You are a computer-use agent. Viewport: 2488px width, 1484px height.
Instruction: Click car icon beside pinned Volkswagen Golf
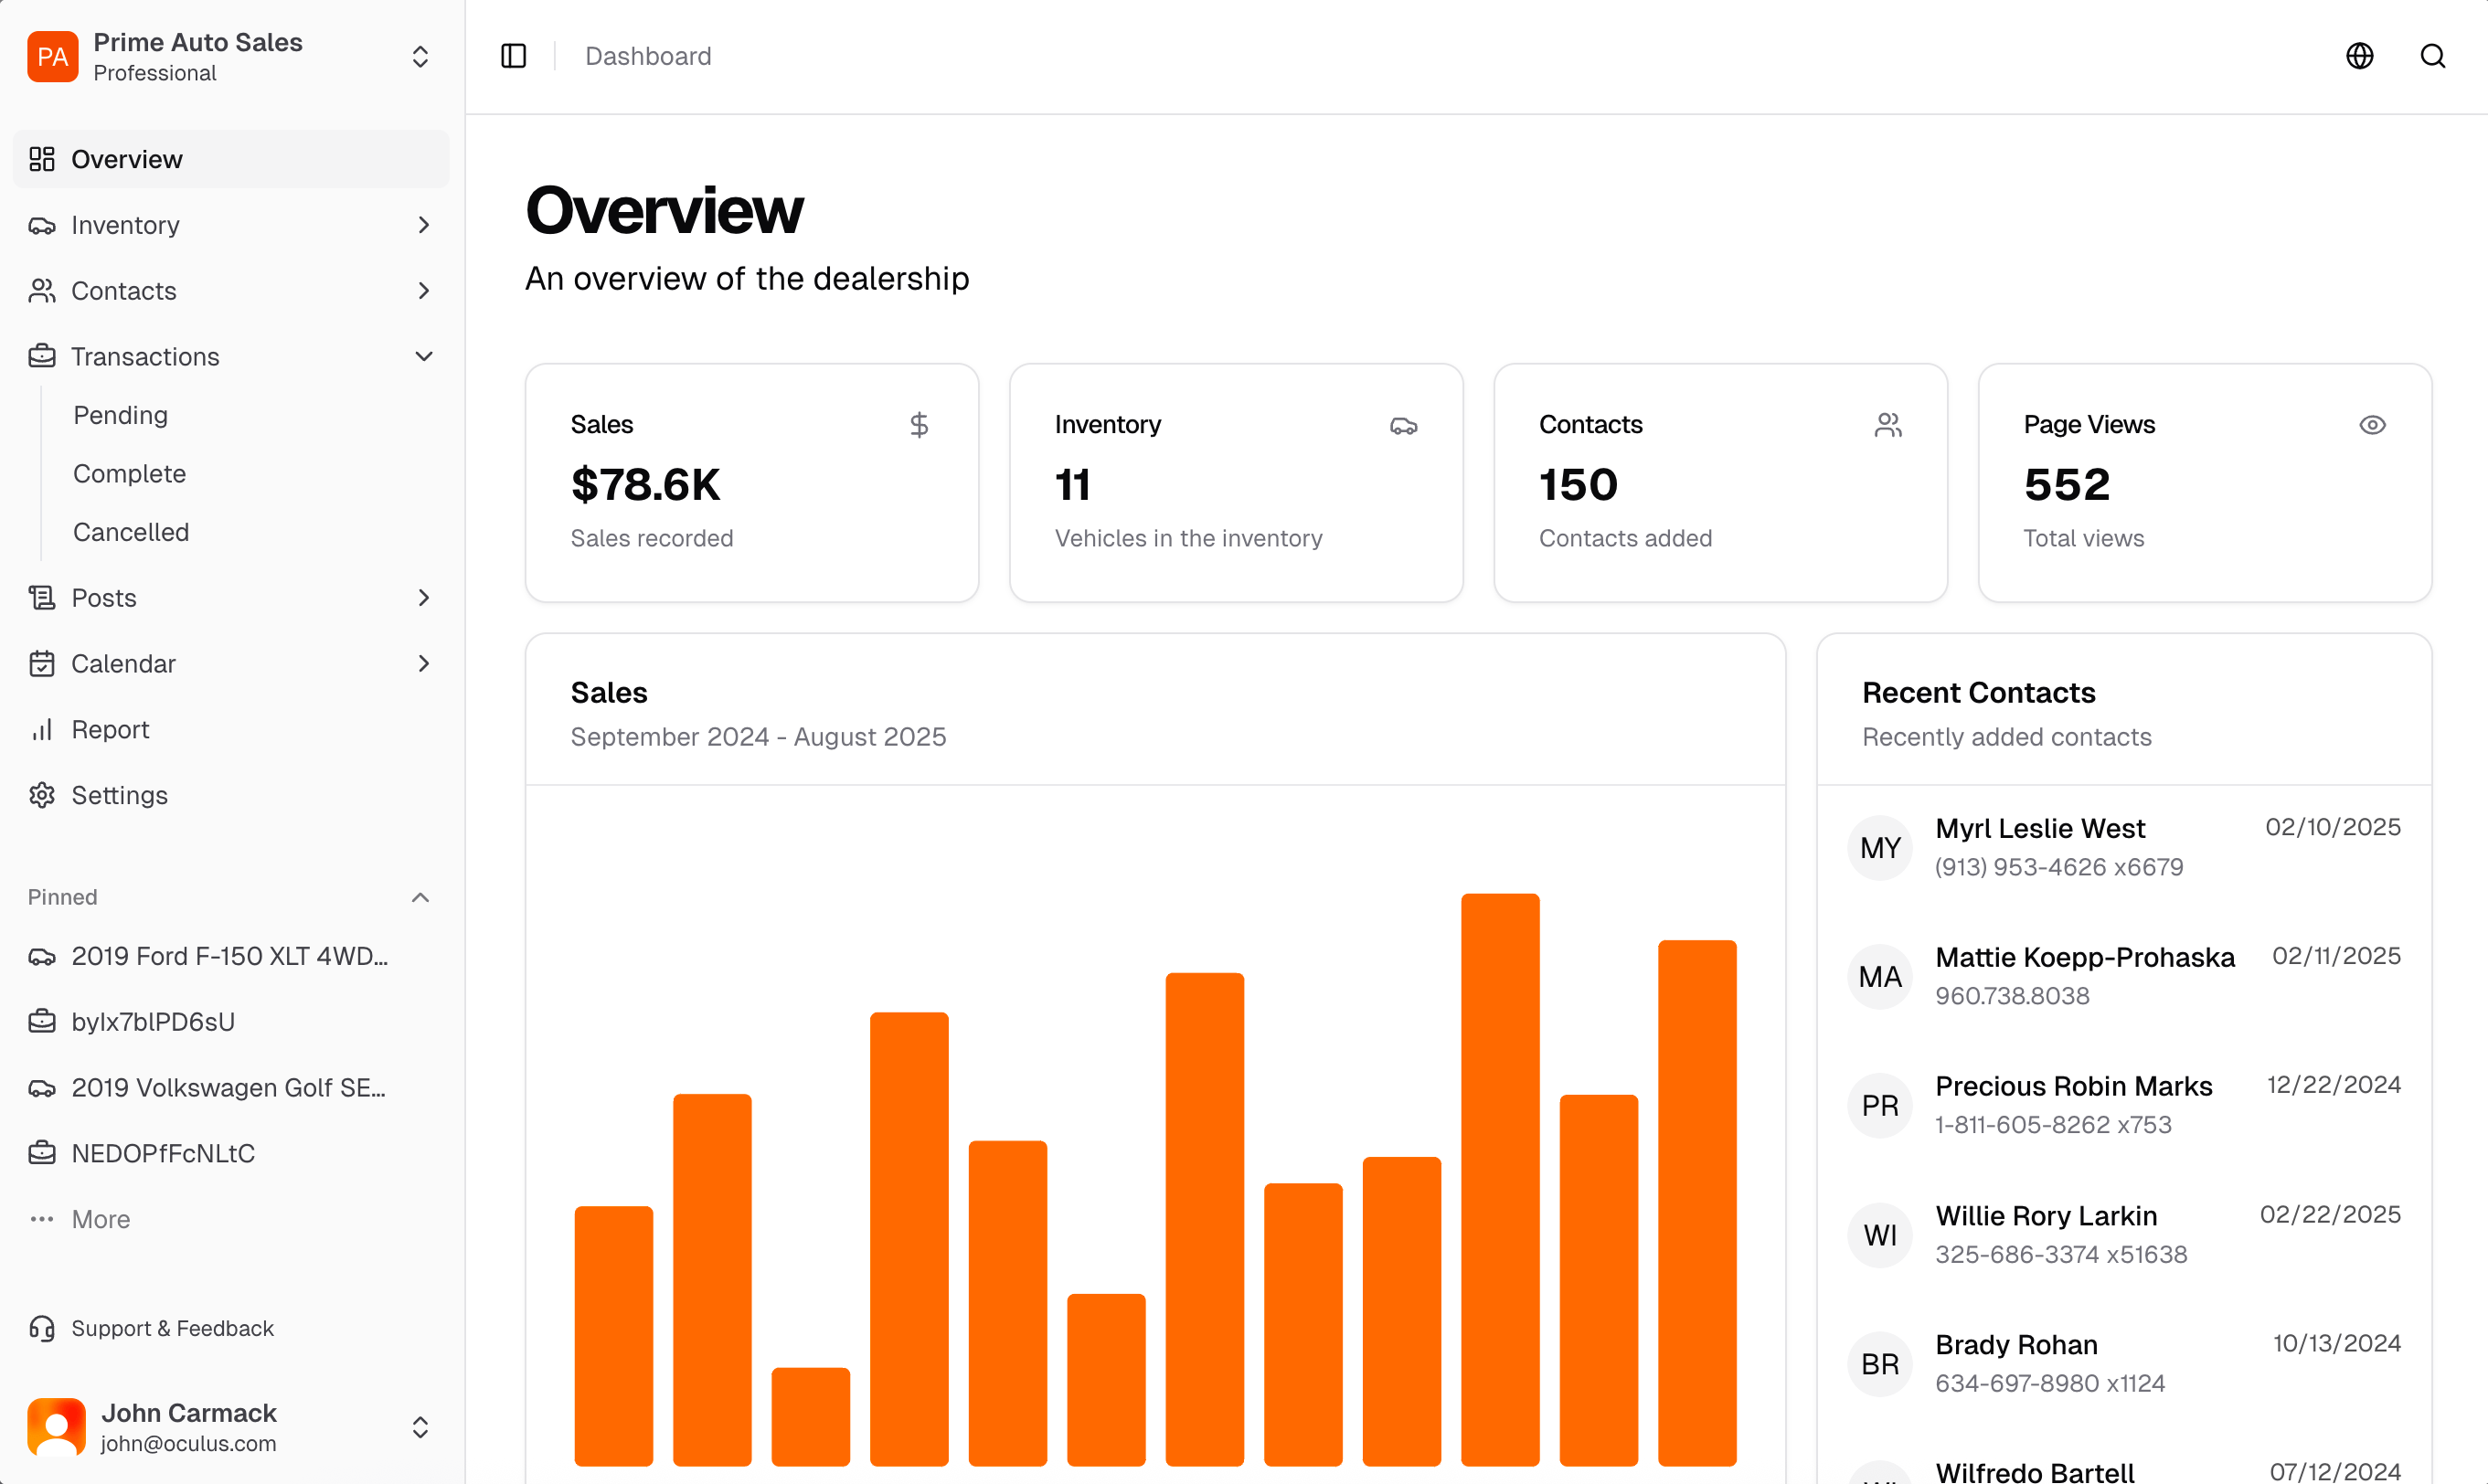click(42, 1088)
